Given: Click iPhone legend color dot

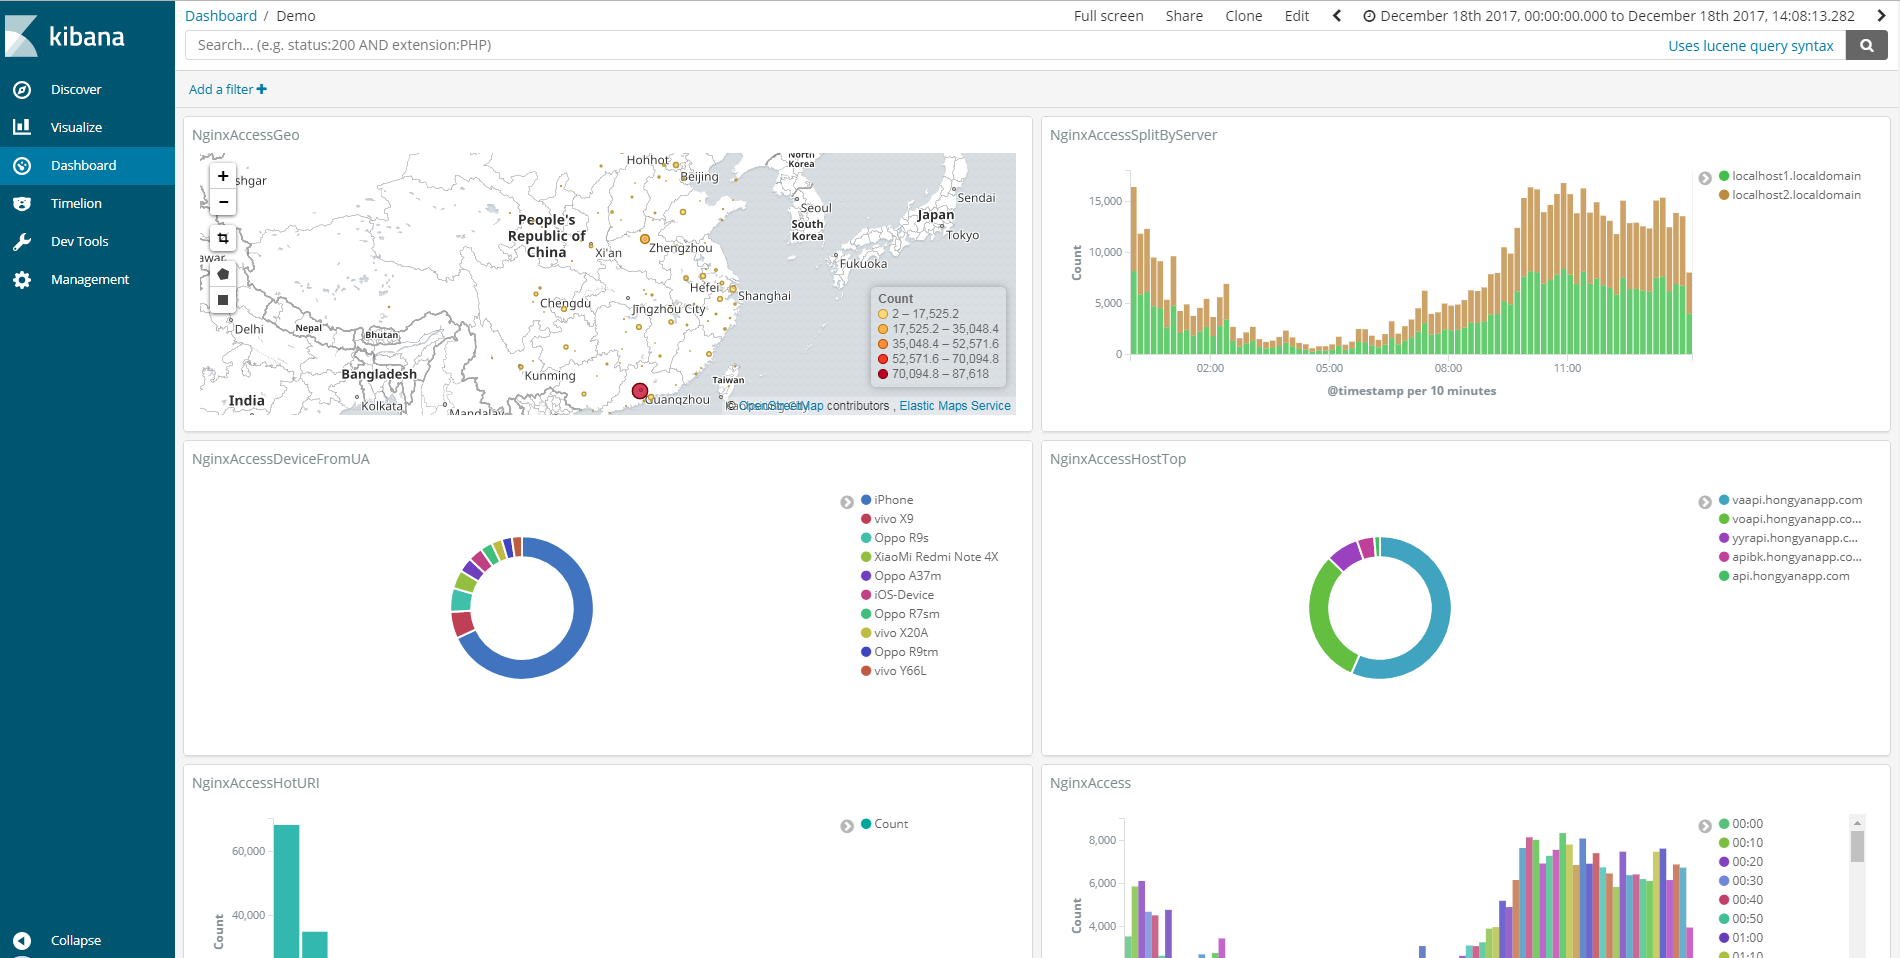Looking at the screenshot, I should click(x=866, y=500).
